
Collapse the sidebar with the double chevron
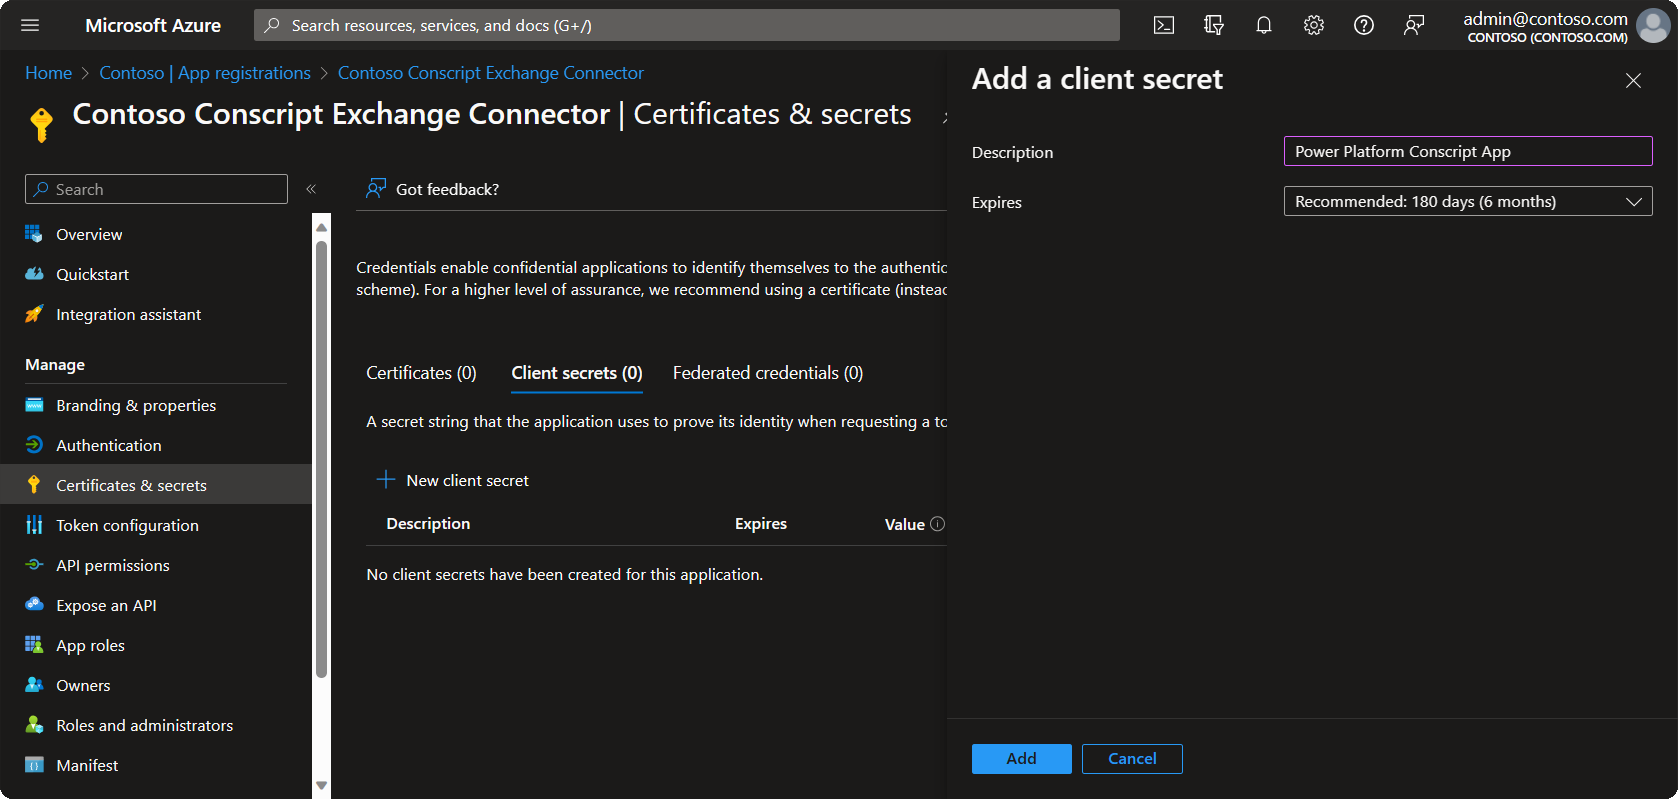pyautogui.click(x=311, y=189)
